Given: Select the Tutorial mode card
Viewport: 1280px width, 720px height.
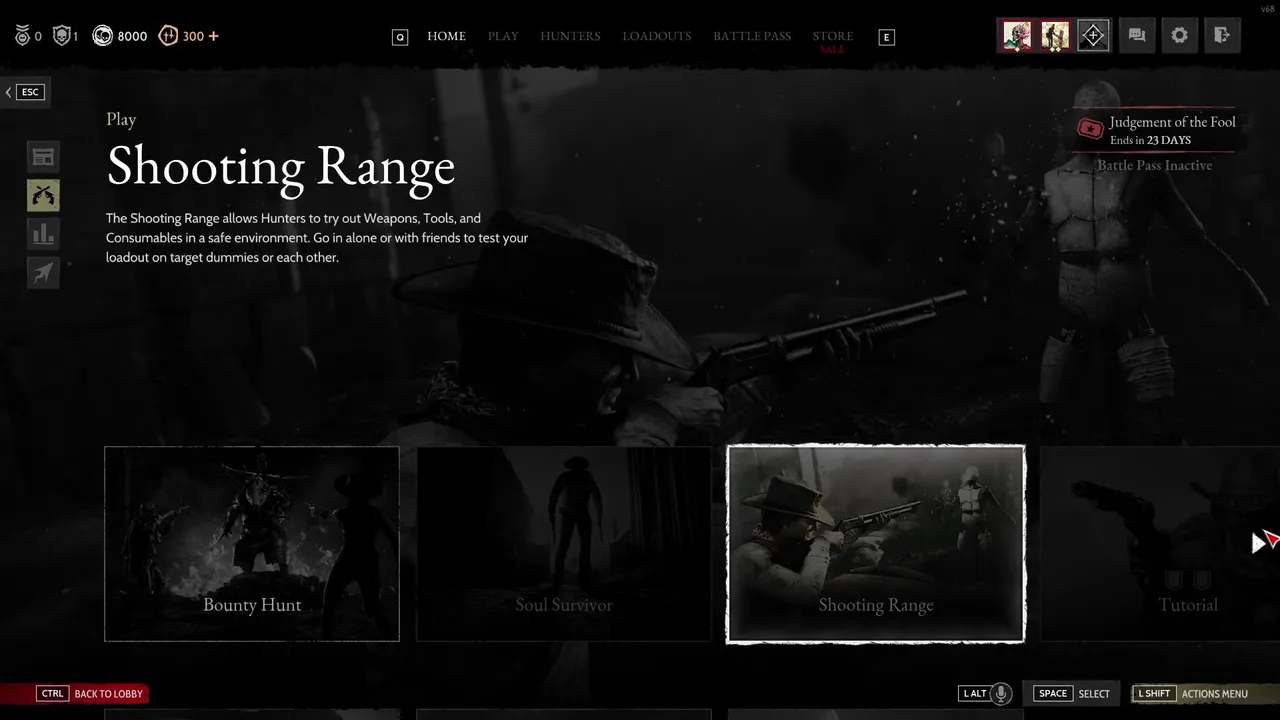Looking at the screenshot, I should (x=1160, y=544).
